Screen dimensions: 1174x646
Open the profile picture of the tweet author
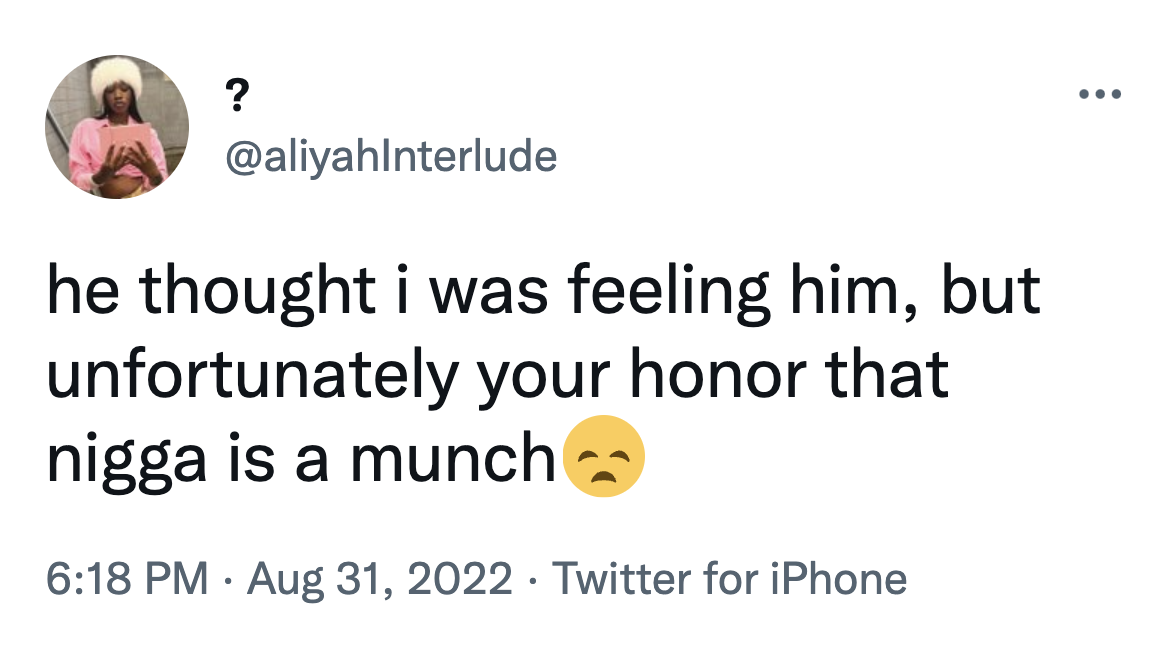coord(117,126)
